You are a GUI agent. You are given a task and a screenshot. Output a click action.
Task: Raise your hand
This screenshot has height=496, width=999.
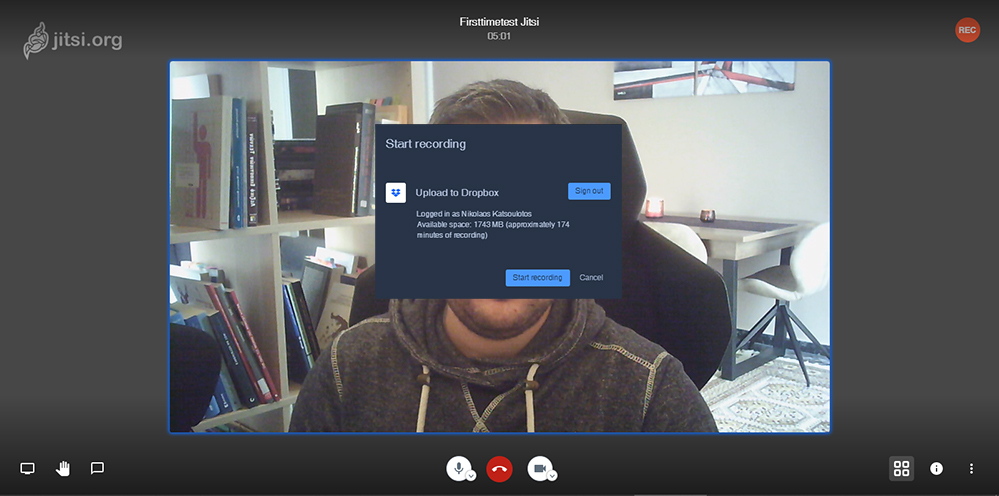(x=62, y=469)
